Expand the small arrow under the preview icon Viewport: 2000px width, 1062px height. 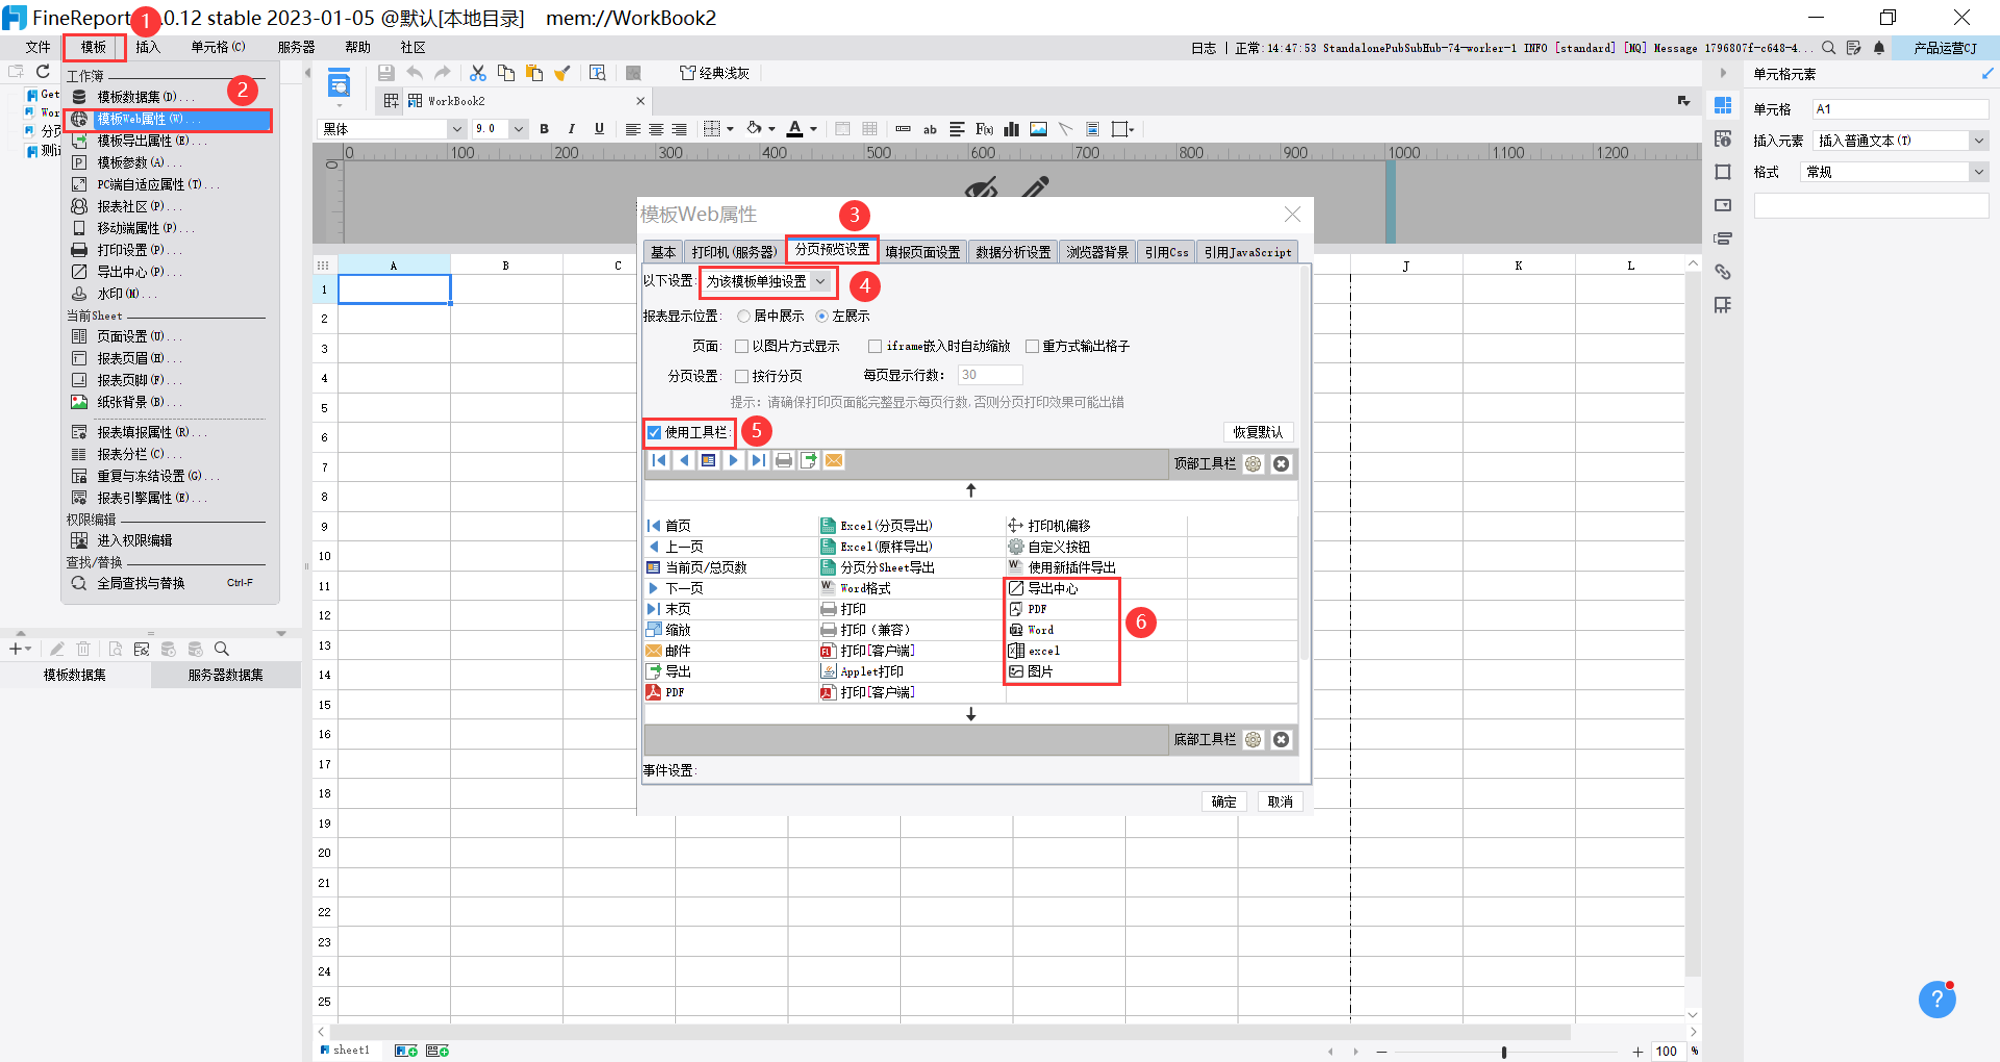(339, 105)
